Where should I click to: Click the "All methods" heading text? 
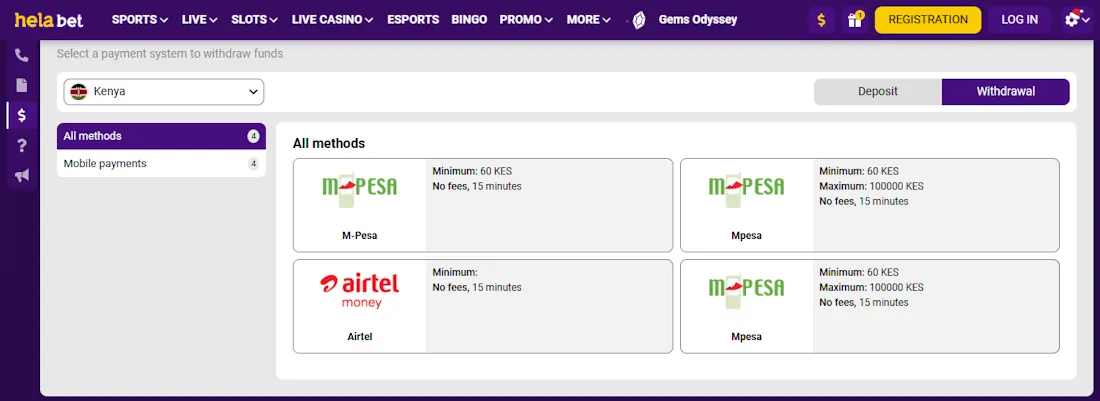(328, 144)
